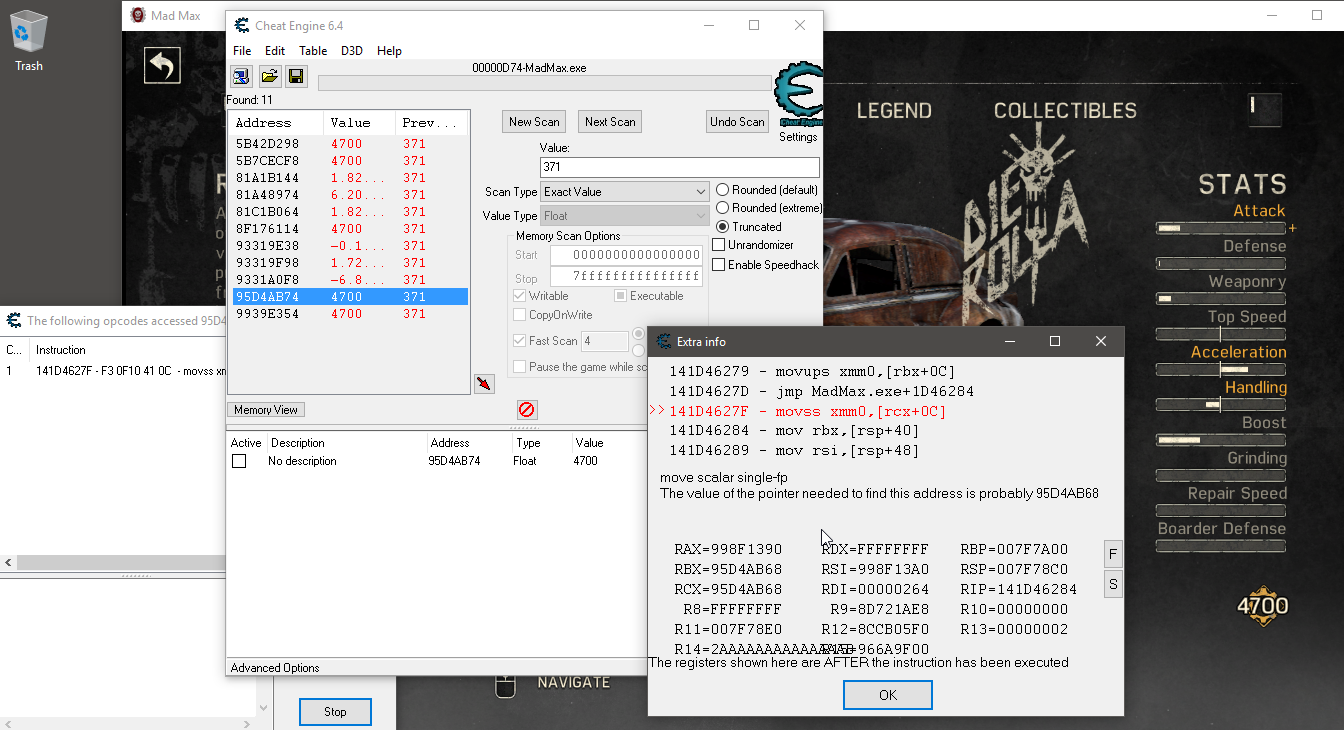Click the Value input field

[679, 168]
